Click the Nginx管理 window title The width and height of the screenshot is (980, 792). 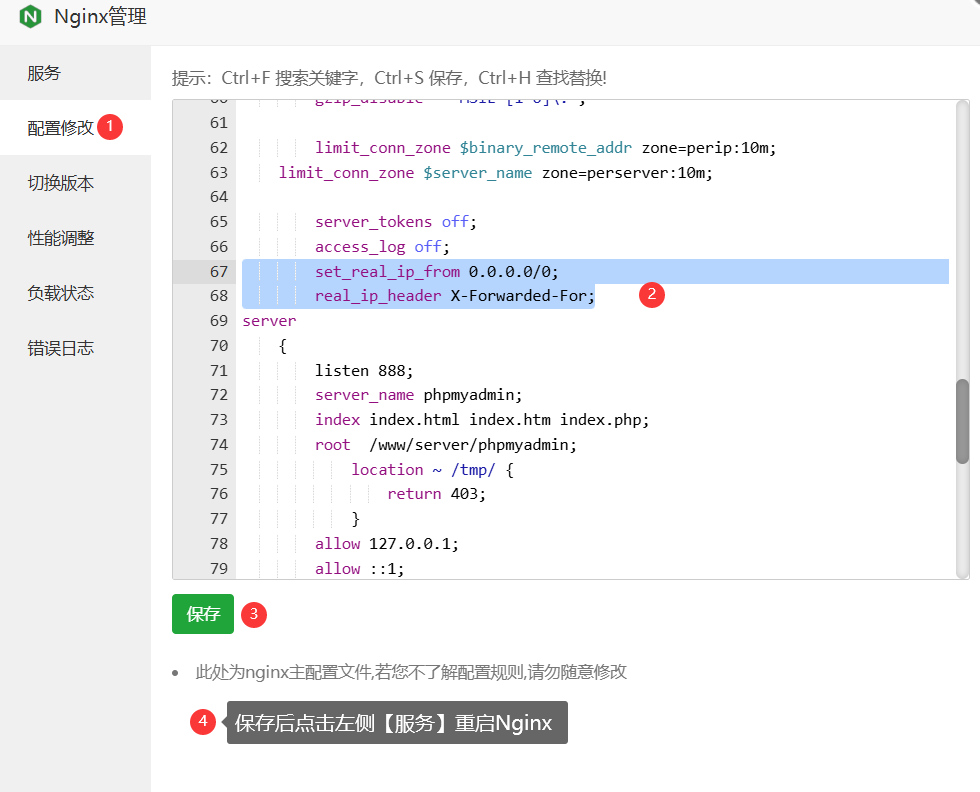click(101, 16)
